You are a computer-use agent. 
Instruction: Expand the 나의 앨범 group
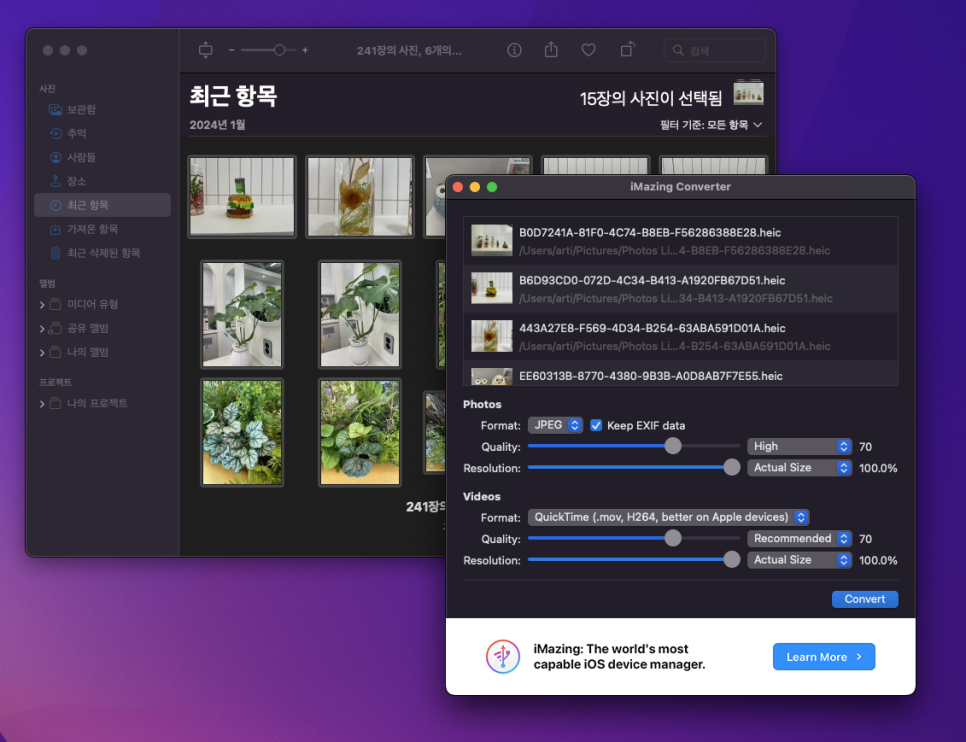[x=42, y=353]
